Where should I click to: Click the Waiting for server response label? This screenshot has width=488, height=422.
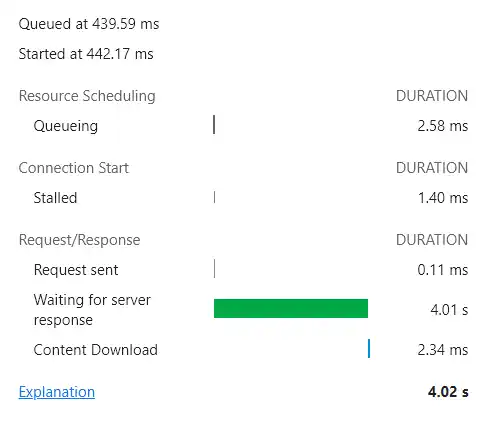pos(92,310)
